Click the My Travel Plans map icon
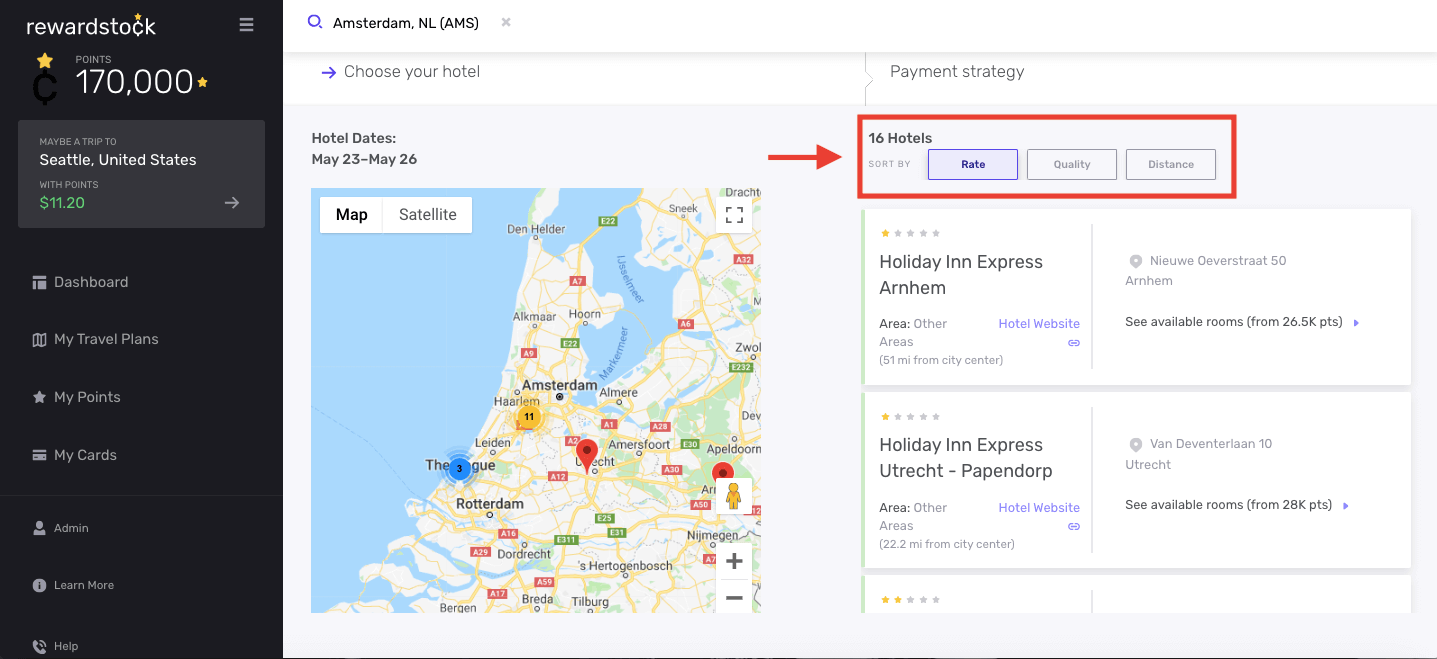 pos(39,340)
